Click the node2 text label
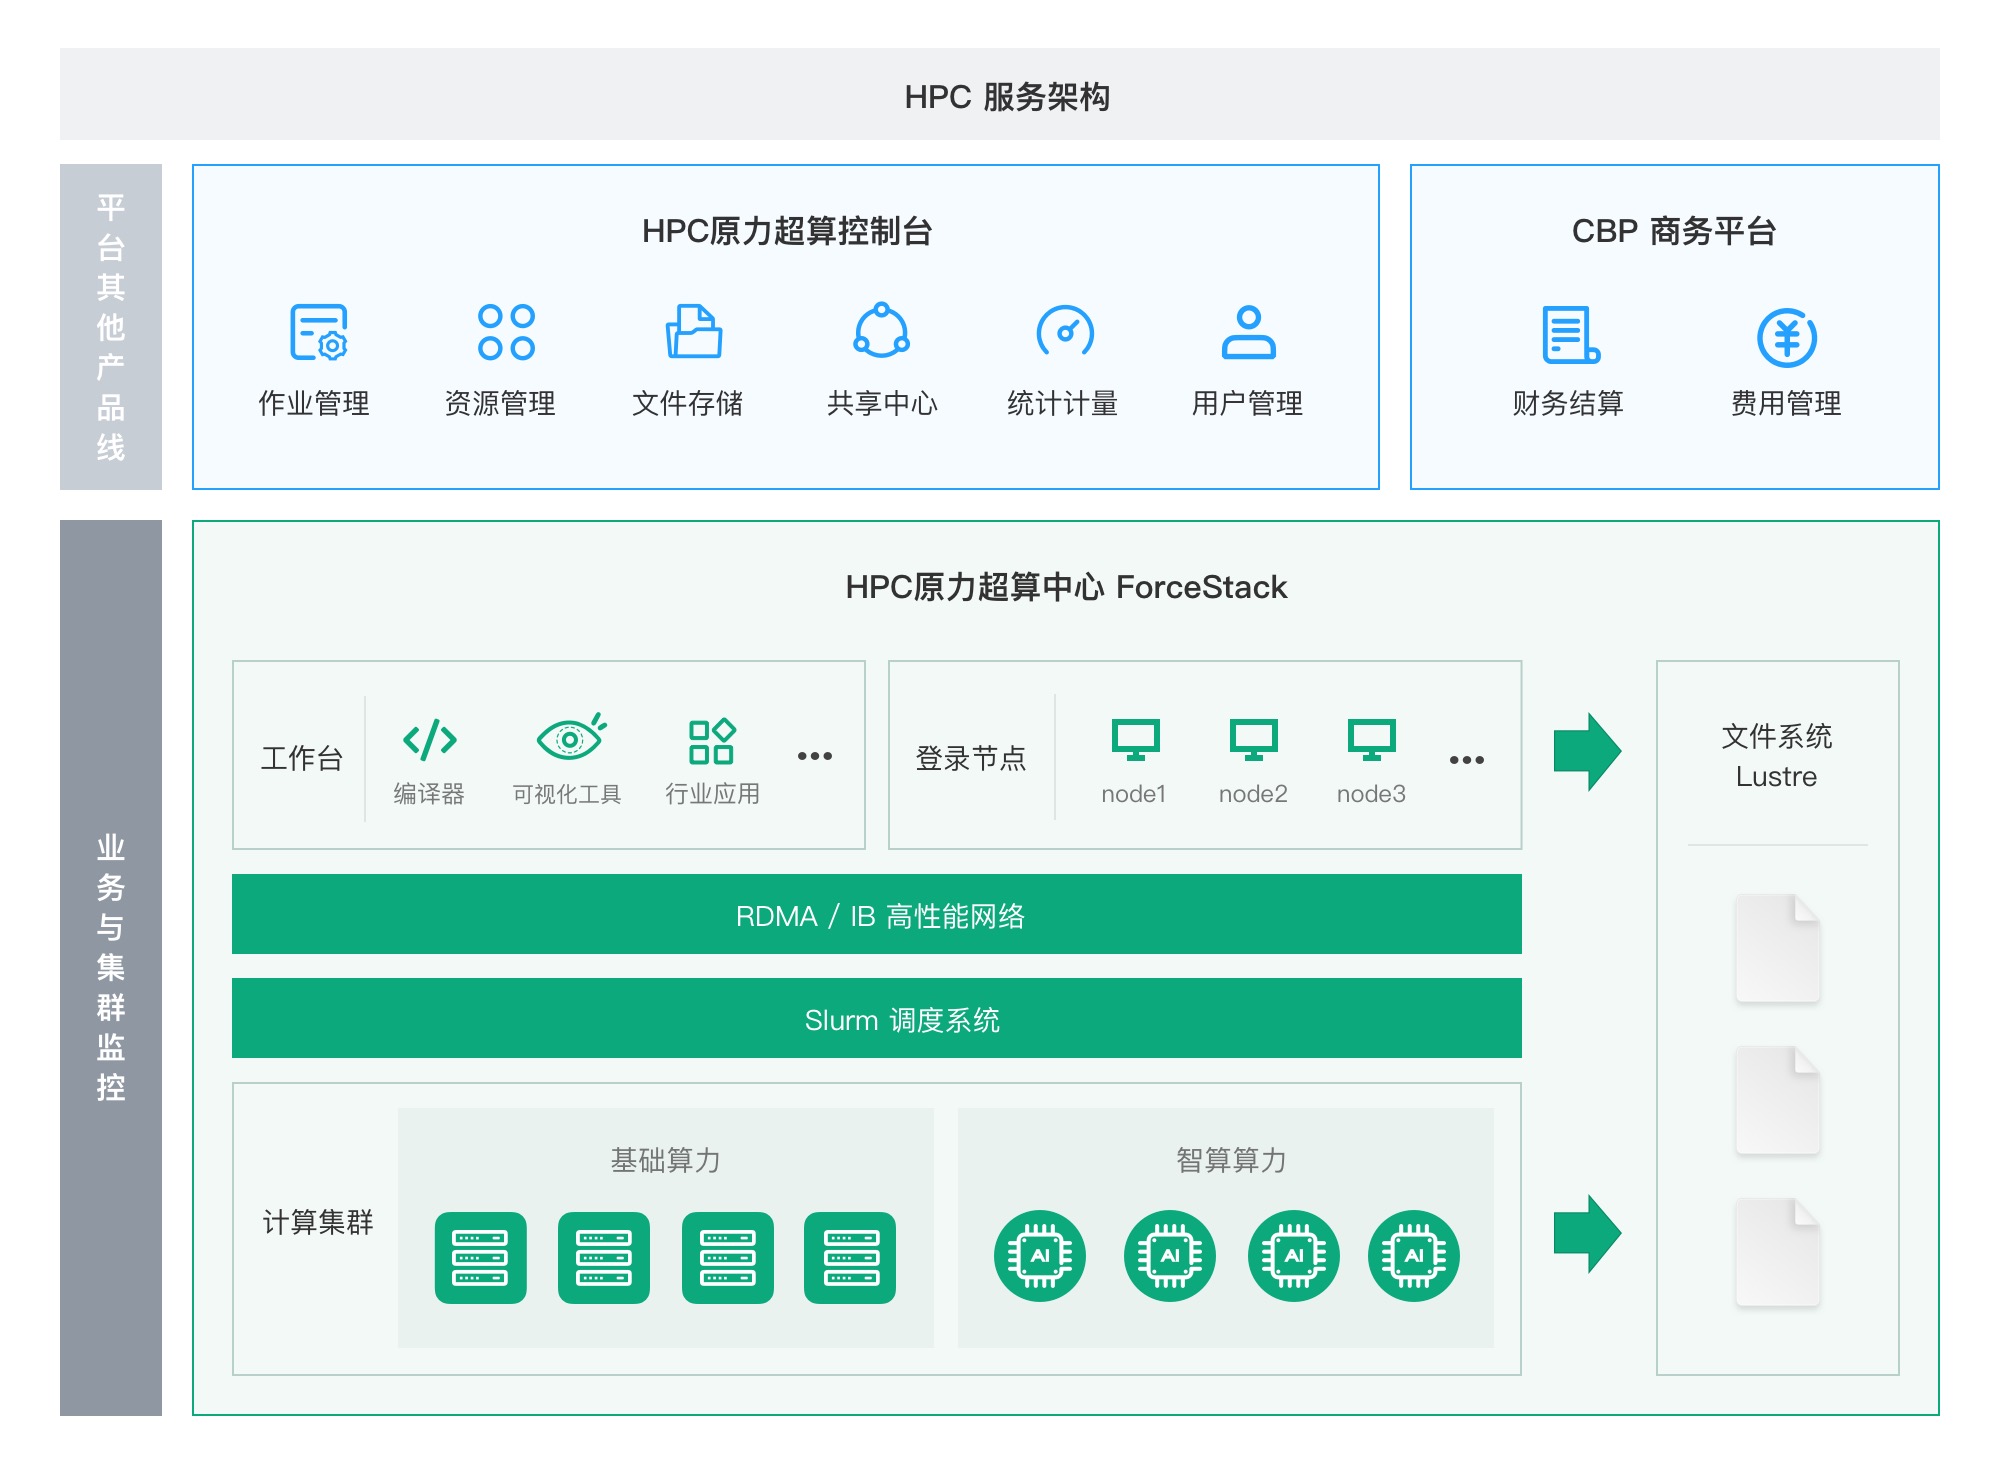 [x=1253, y=794]
